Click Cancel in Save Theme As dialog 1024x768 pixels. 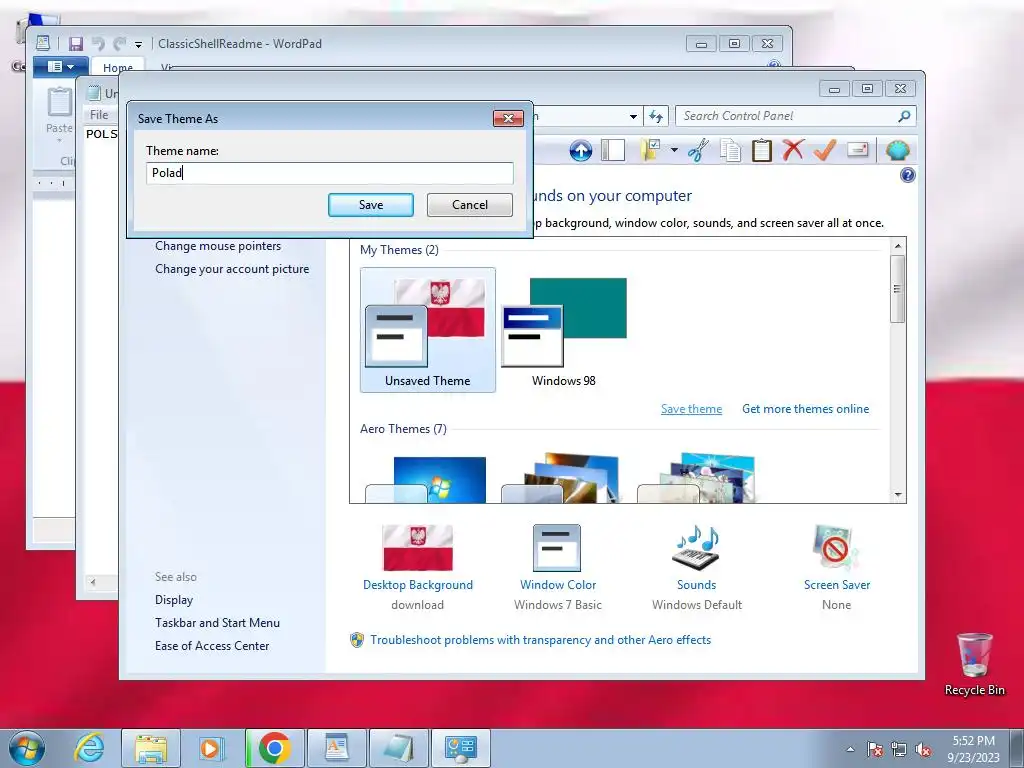470,205
